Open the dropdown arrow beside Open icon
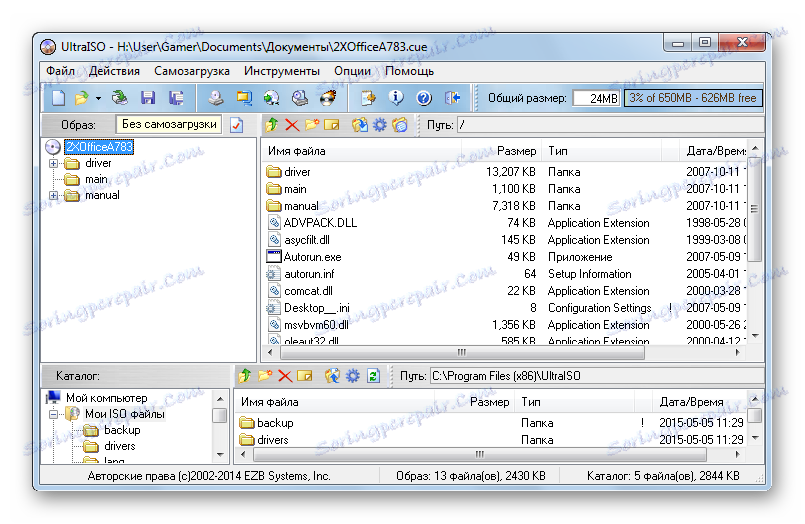 tap(99, 98)
